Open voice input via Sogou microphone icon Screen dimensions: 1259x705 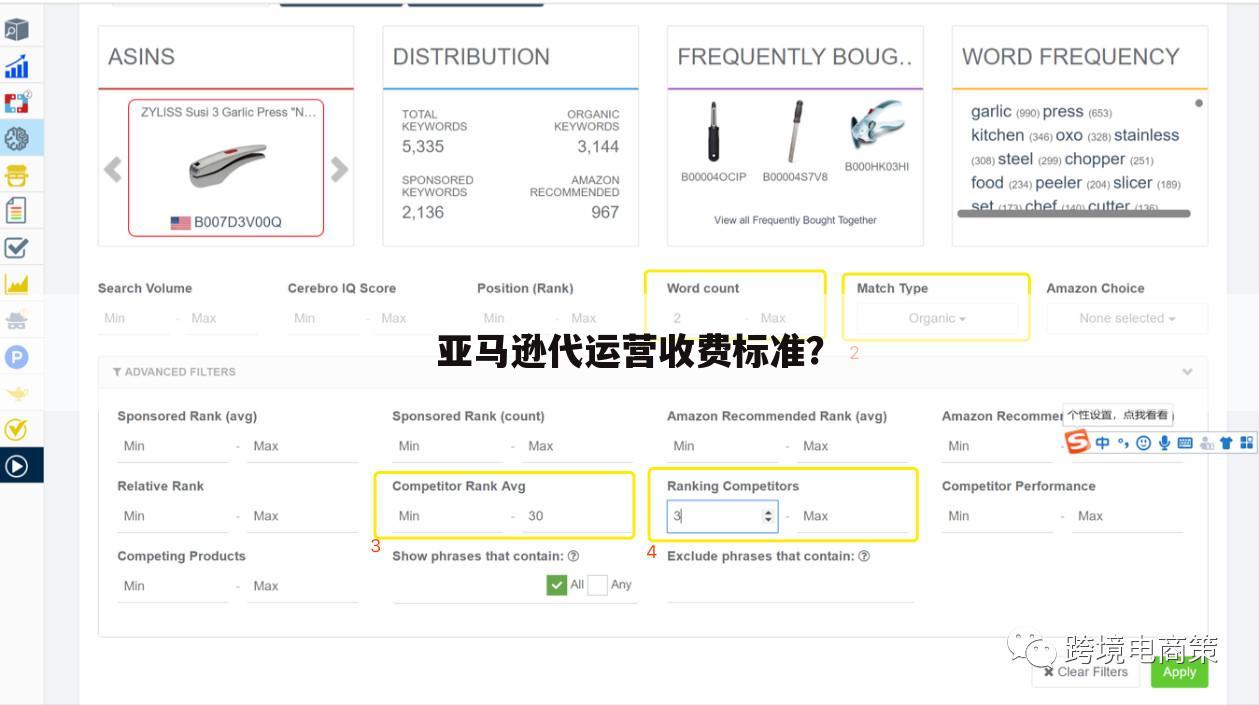coord(1164,440)
